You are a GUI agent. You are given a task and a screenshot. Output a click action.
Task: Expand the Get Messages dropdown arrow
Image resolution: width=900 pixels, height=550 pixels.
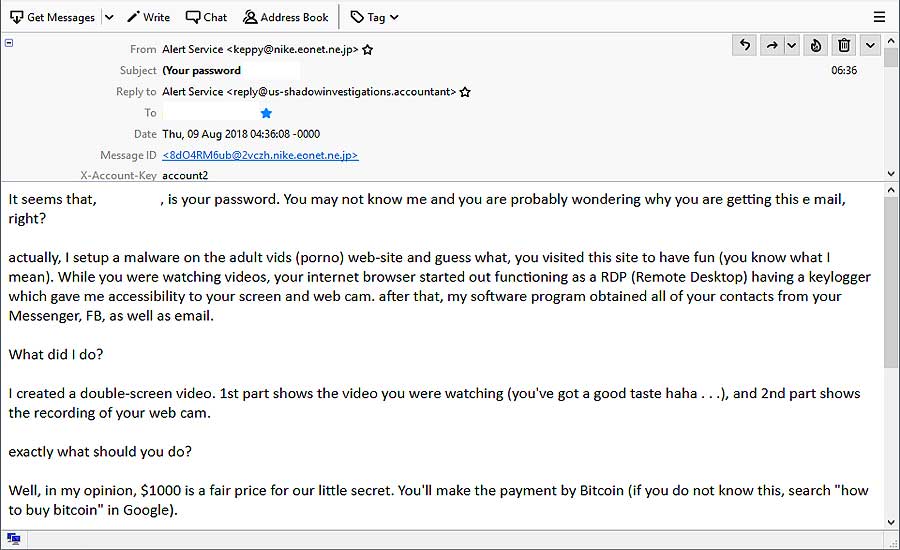pyautogui.click(x=109, y=17)
